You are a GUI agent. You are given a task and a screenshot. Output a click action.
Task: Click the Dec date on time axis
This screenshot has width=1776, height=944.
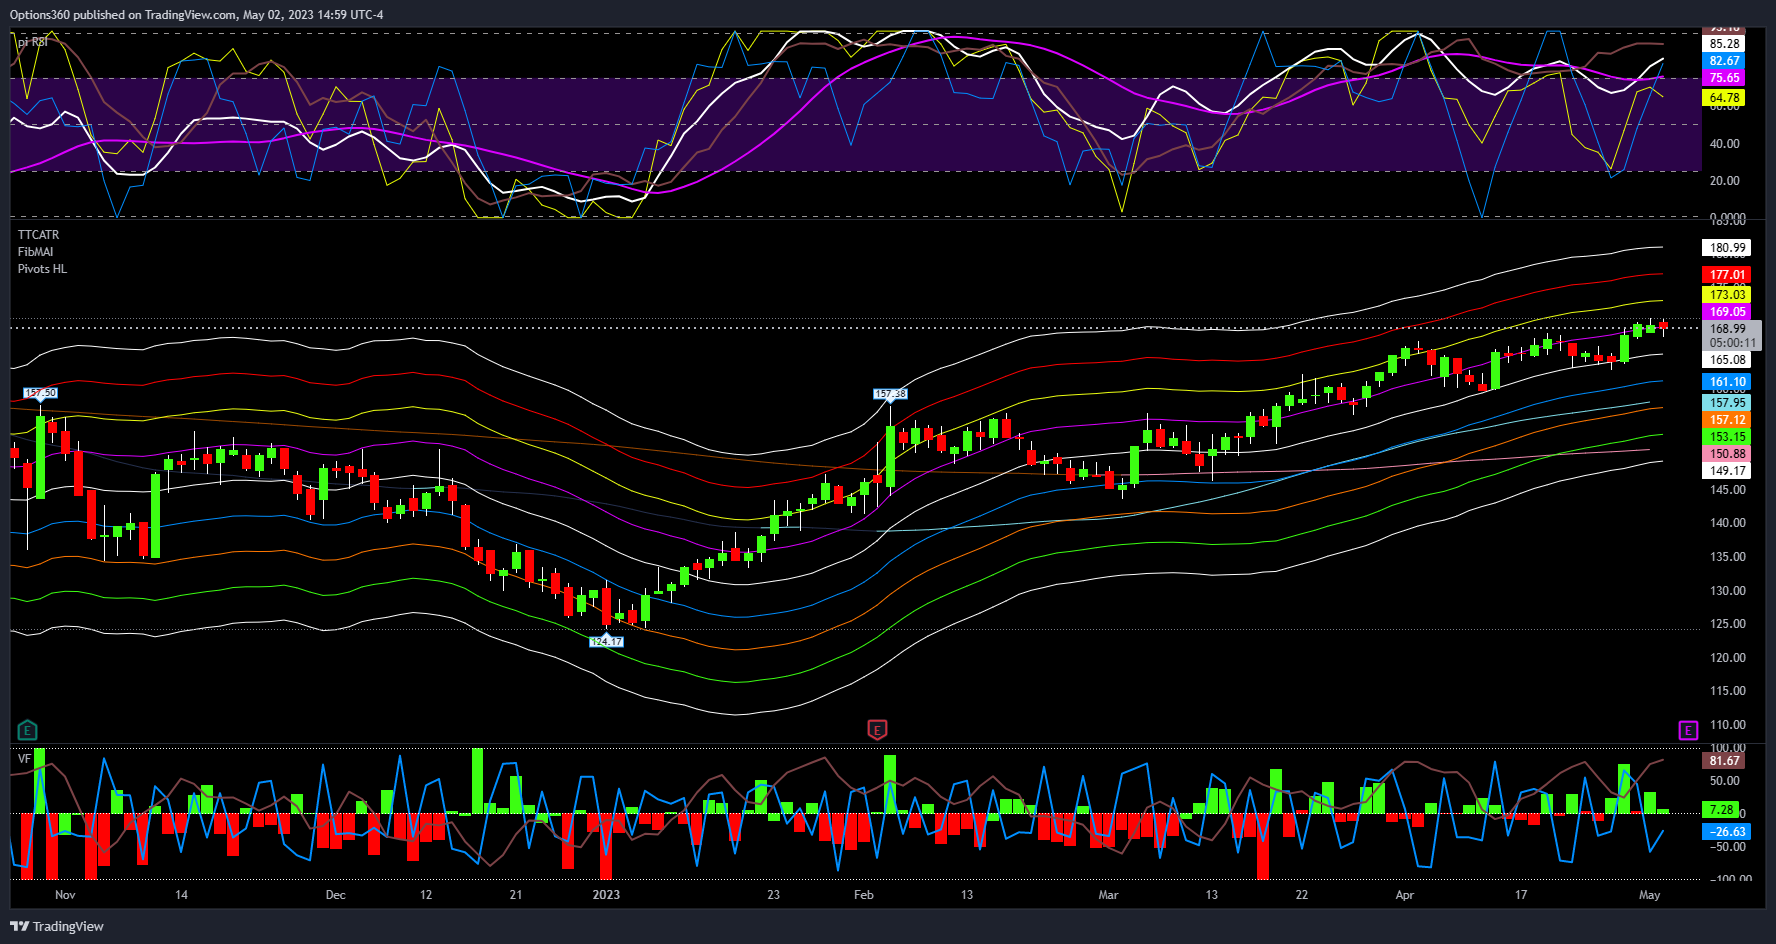[x=336, y=895]
